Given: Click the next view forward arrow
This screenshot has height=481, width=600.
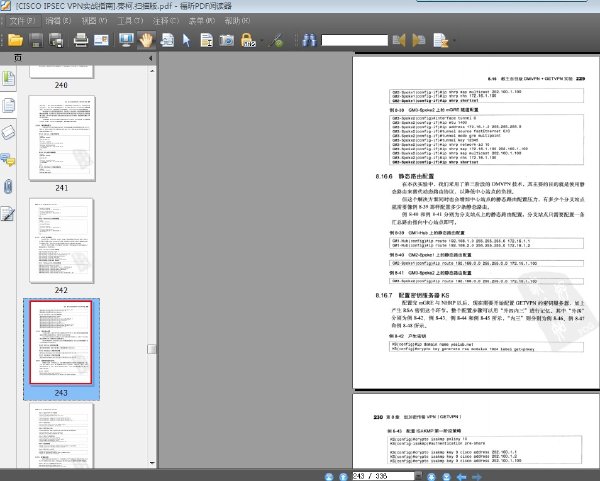Looking at the screenshot, I should tap(476, 476).
